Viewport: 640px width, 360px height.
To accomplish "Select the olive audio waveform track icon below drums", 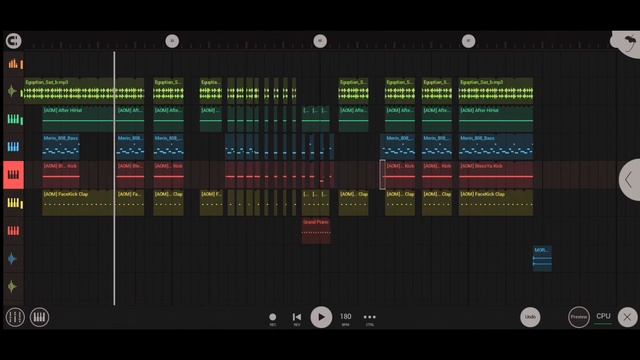I will 12,91.
